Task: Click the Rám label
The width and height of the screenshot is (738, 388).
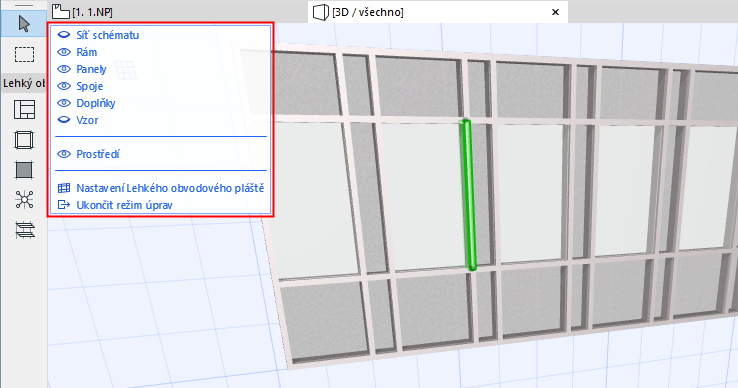Action: [x=87, y=52]
